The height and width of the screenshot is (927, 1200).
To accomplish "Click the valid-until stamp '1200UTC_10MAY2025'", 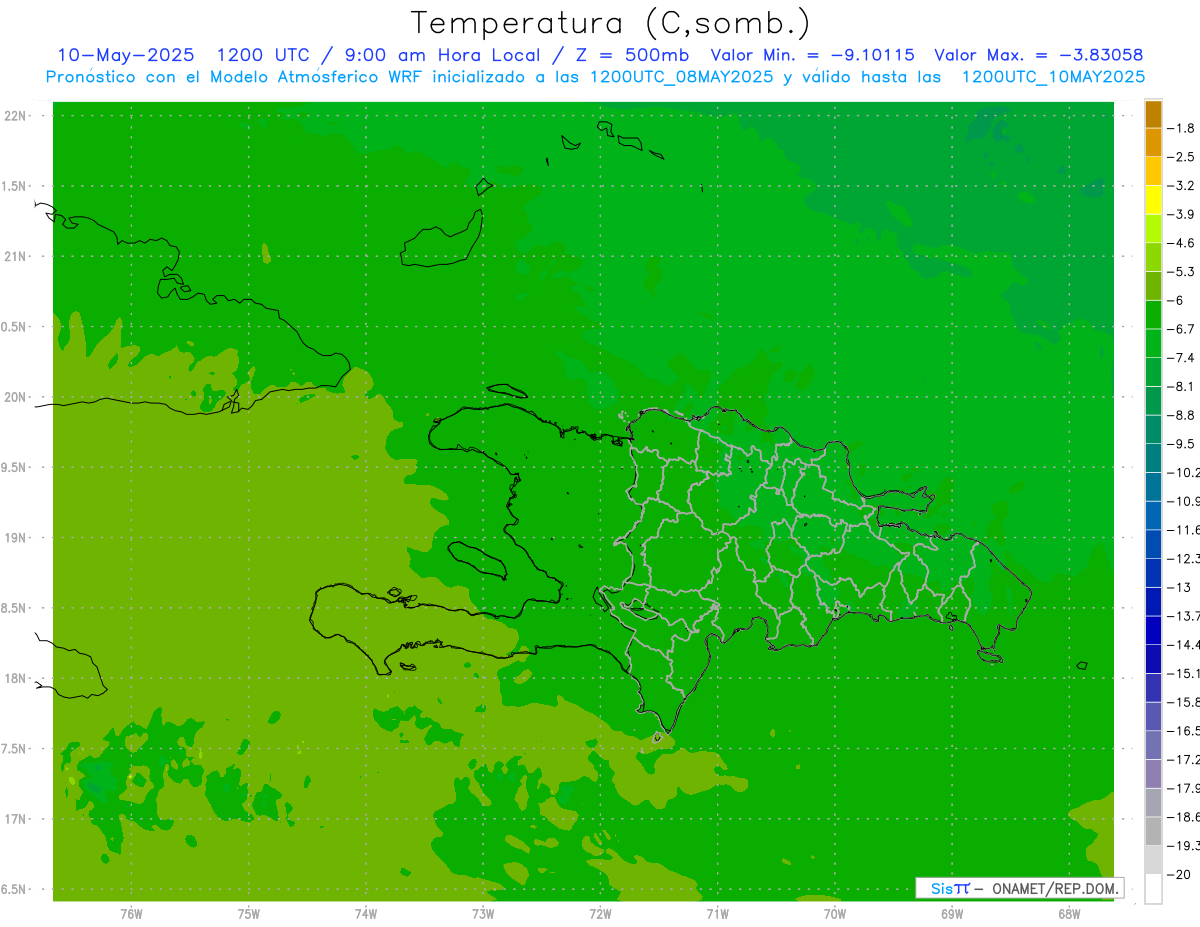I will [x=1053, y=77].
